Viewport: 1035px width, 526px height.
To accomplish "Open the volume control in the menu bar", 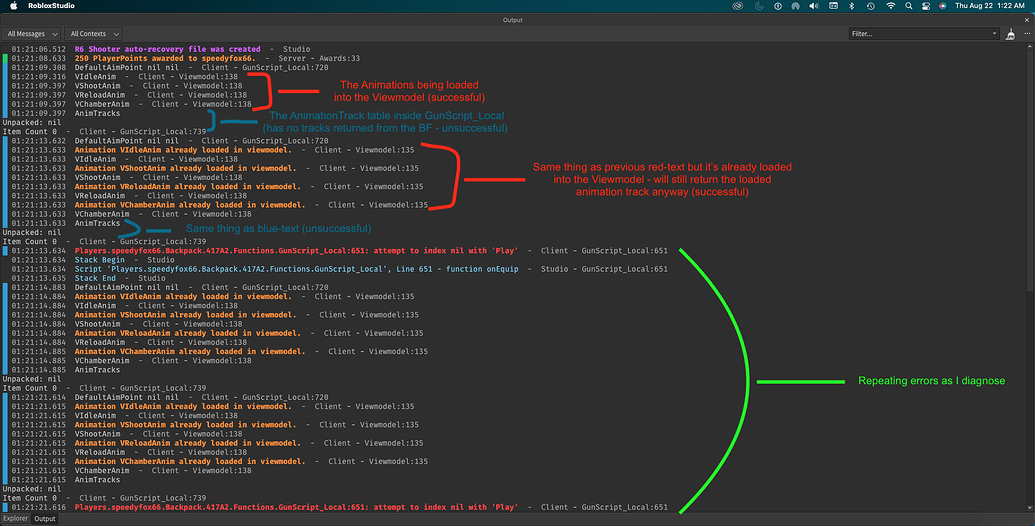I will (x=814, y=6).
